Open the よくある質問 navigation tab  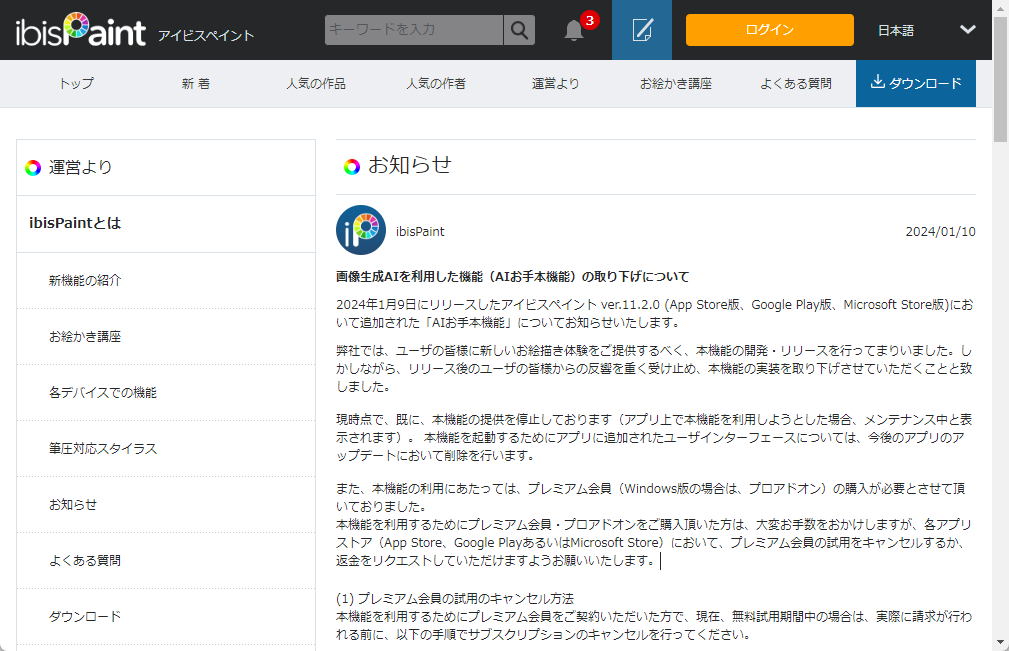(x=795, y=83)
